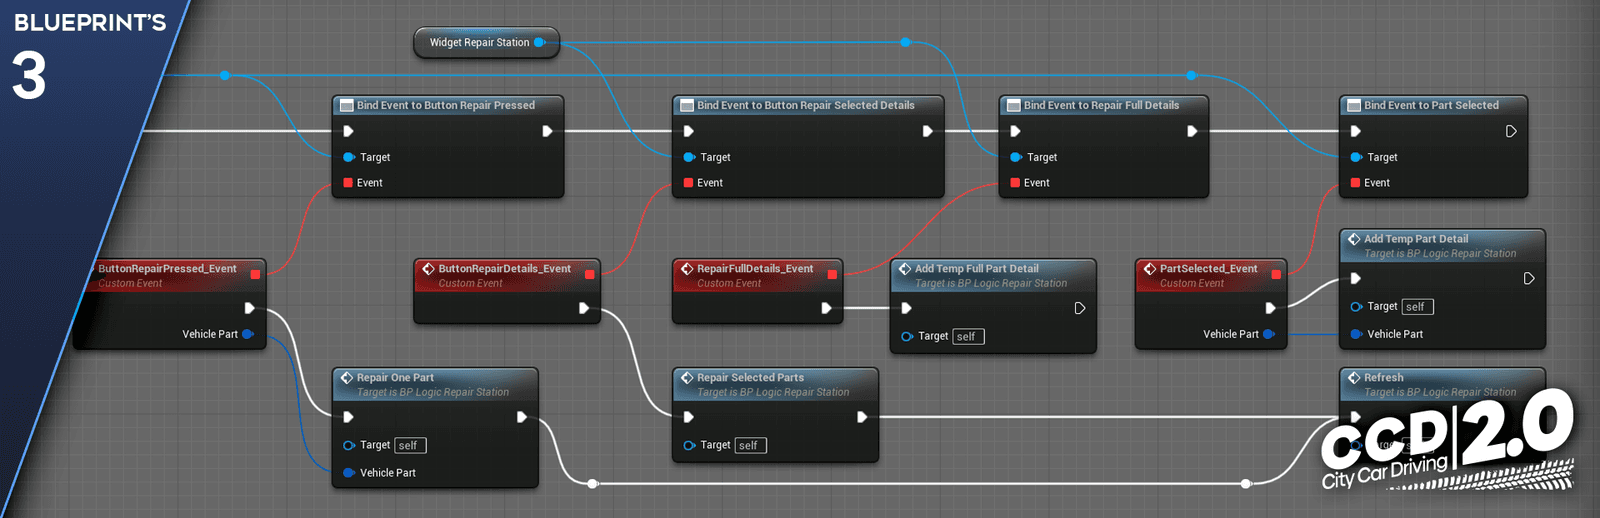Select the Repair One Part node title
The width and height of the screenshot is (1600, 518).
click(395, 378)
